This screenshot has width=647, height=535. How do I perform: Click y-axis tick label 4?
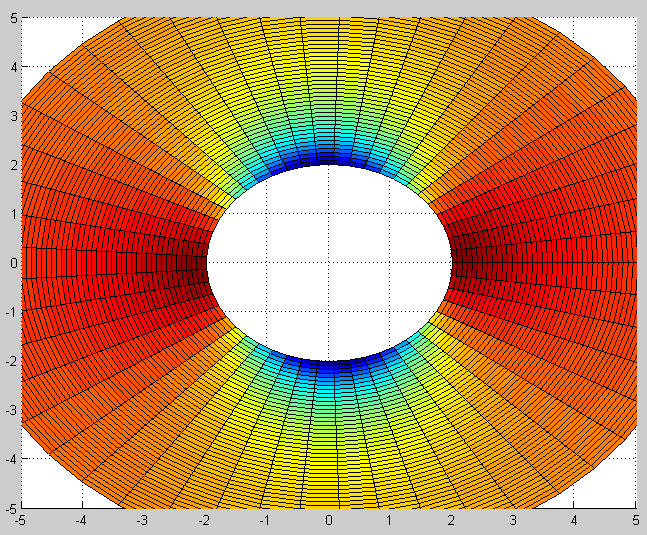point(13,67)
